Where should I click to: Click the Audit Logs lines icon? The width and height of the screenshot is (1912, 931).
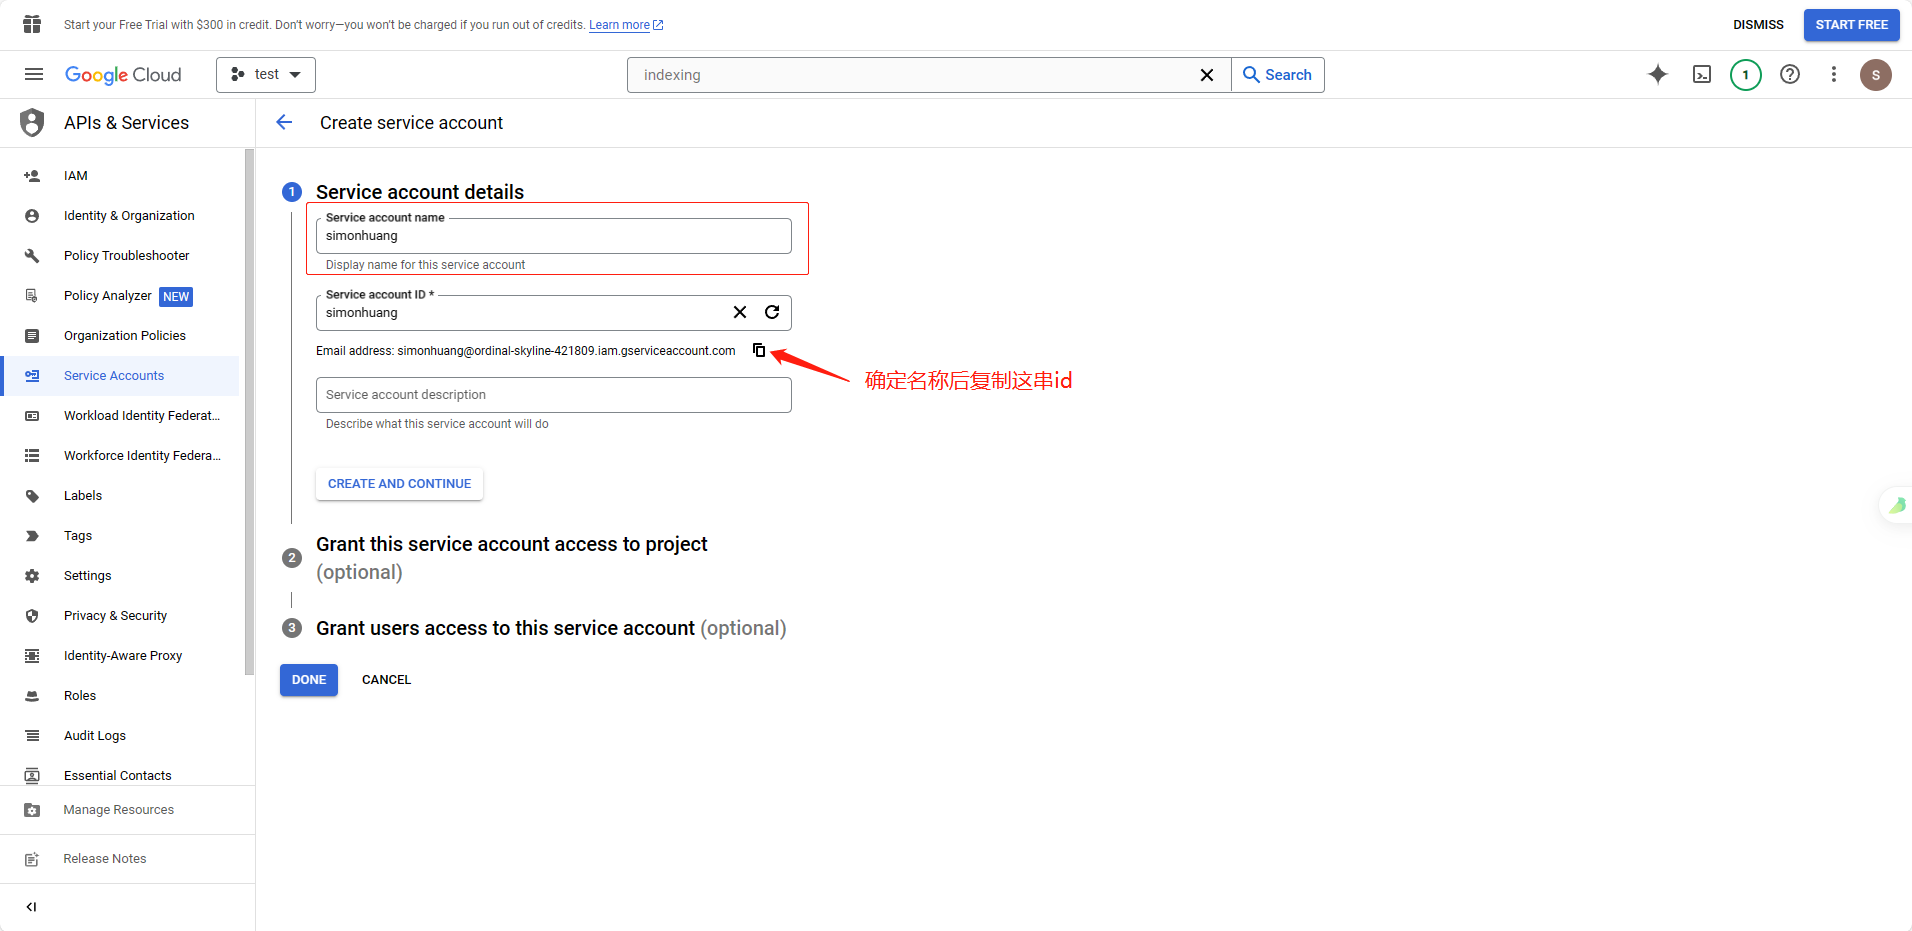[x=32, y=736]
